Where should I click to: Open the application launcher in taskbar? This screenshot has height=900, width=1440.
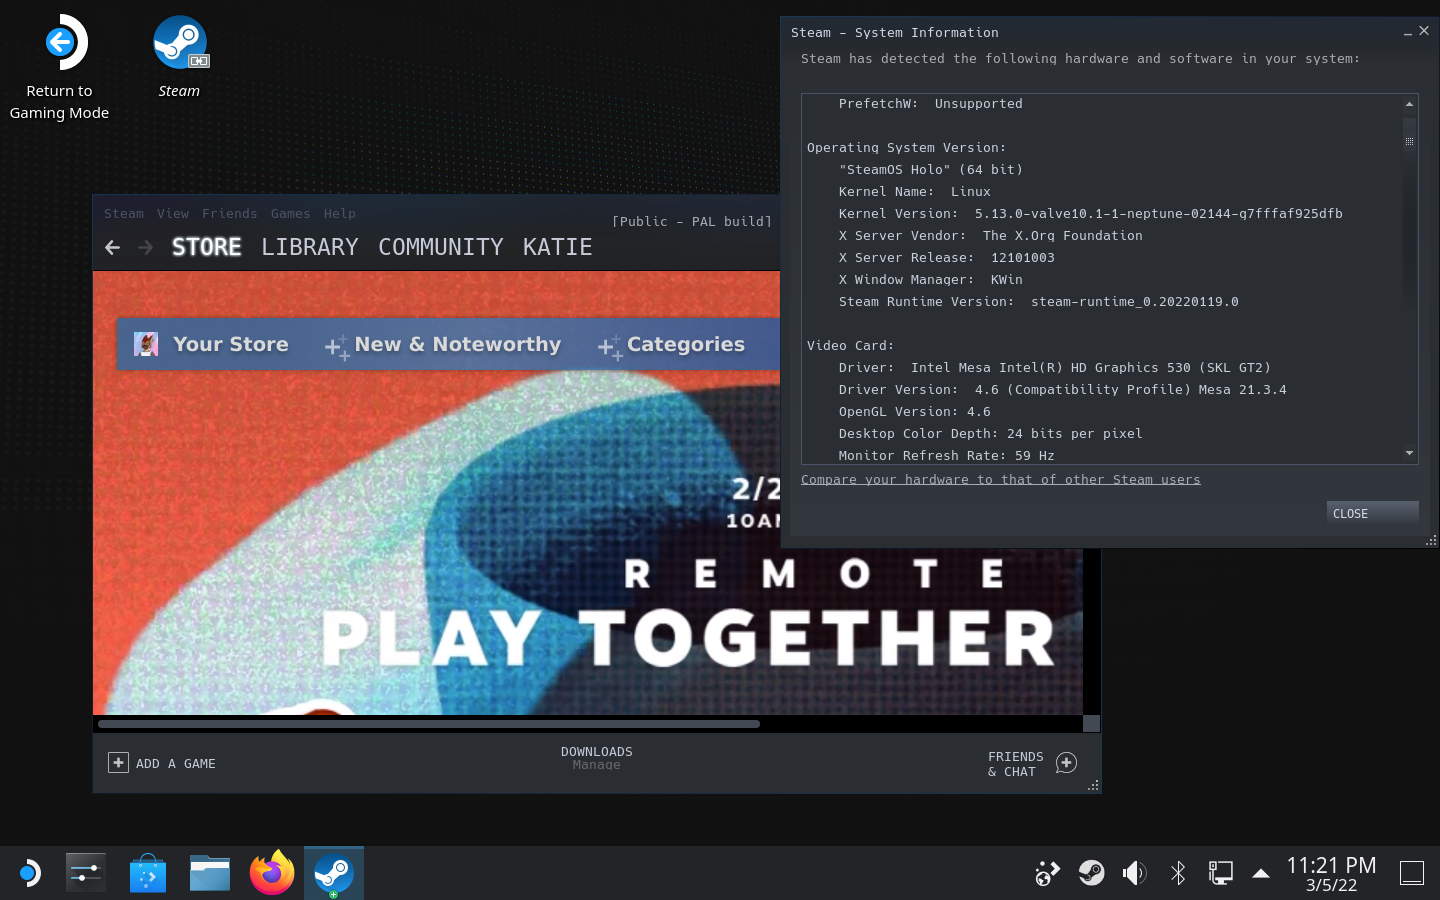[x=28, y=874]
